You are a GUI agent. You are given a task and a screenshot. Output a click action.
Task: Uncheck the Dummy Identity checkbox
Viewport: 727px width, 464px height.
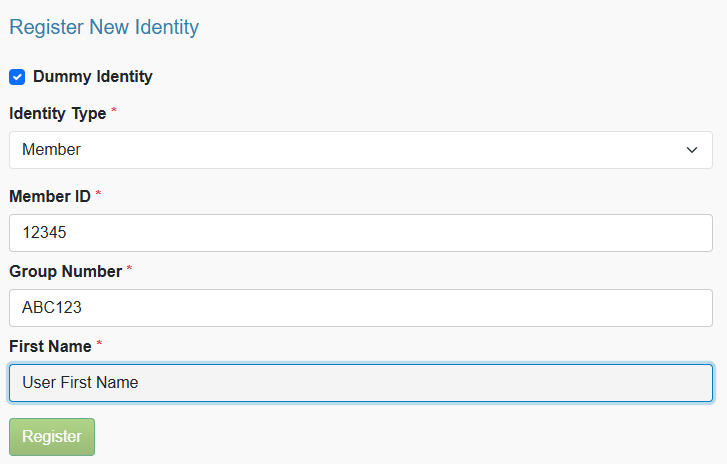click(x=17, y=77)
